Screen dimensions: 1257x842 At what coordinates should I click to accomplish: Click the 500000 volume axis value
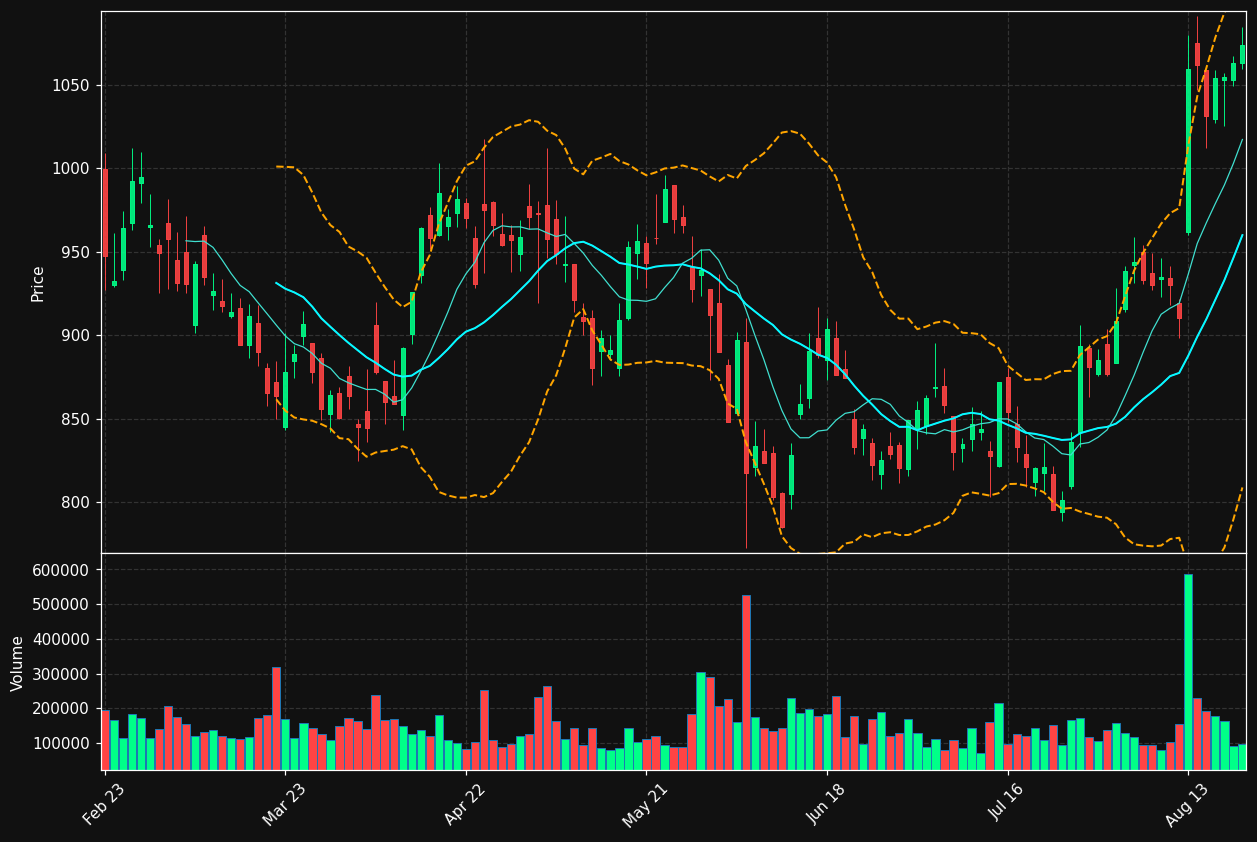[x=62, y=605]
